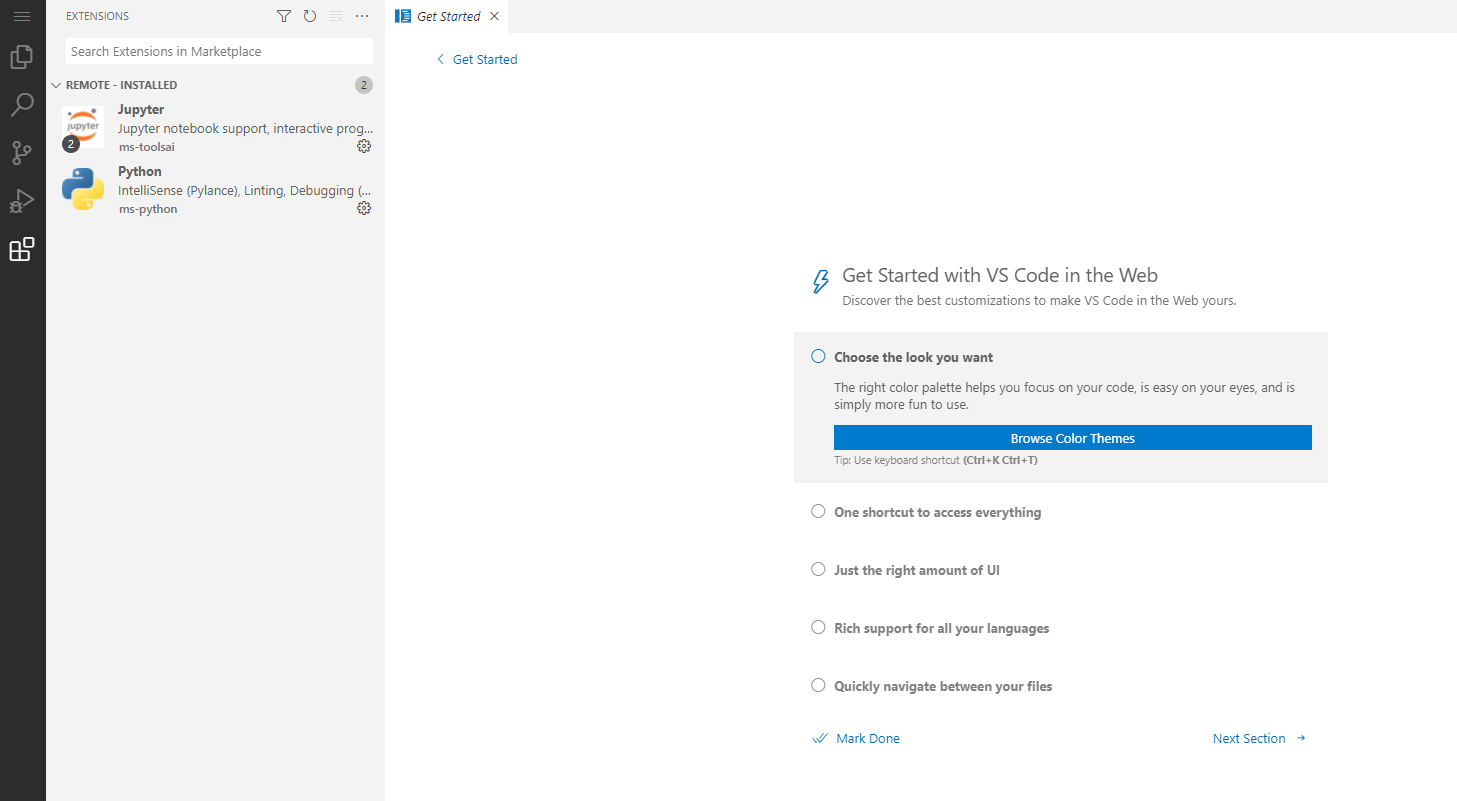Click the back chevron beside Get Started
Viewport: 1457px width, 801px height.
(440, 59)
